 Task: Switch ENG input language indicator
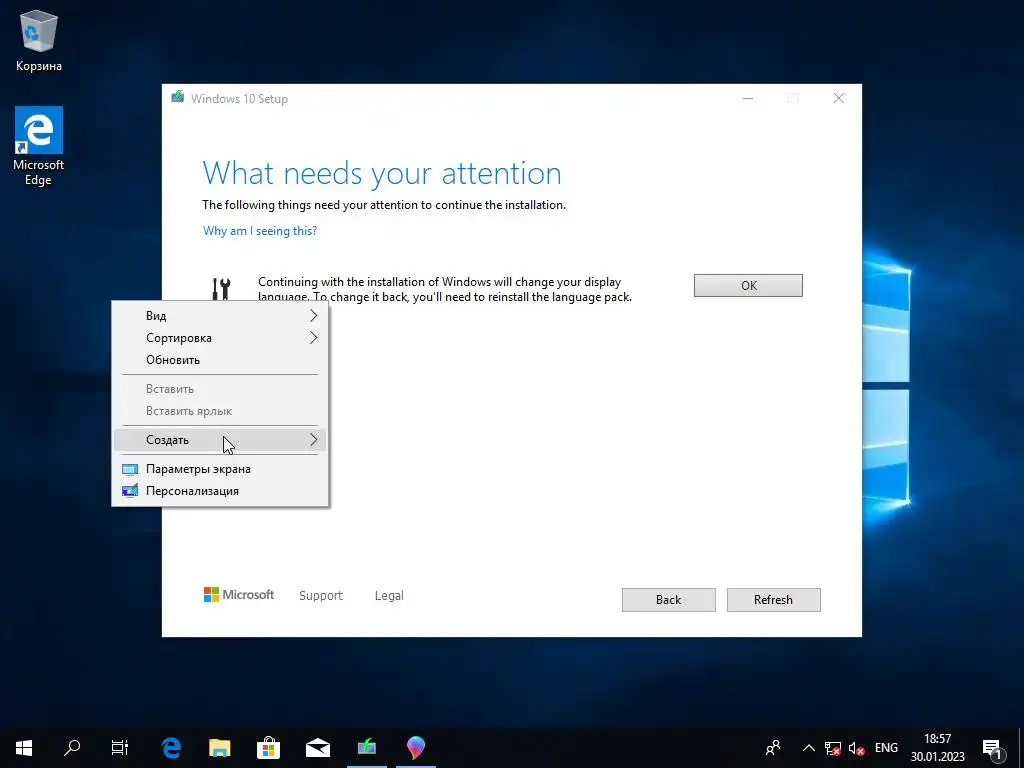point(886,748)
